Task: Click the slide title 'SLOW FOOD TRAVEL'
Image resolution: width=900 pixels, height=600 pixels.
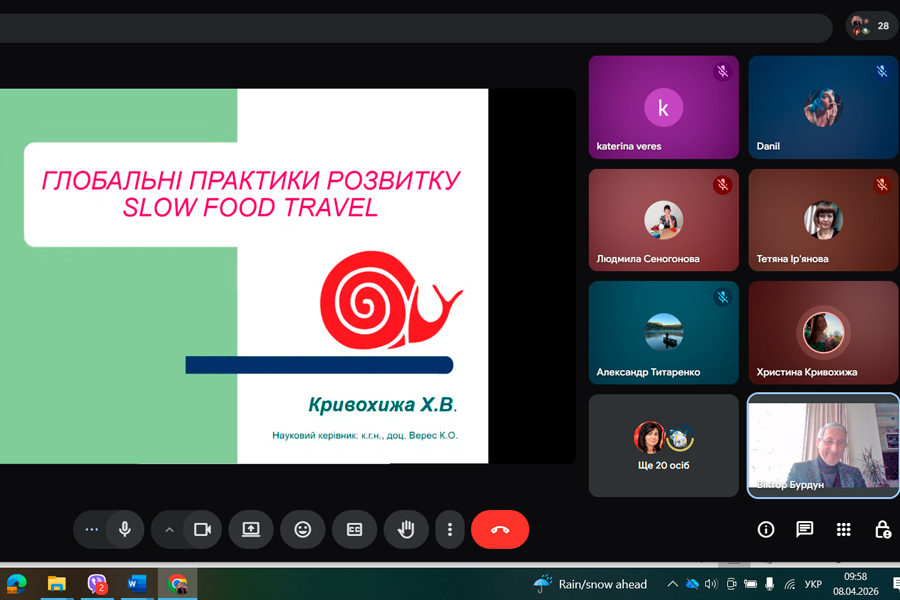Action: [250, 207]
